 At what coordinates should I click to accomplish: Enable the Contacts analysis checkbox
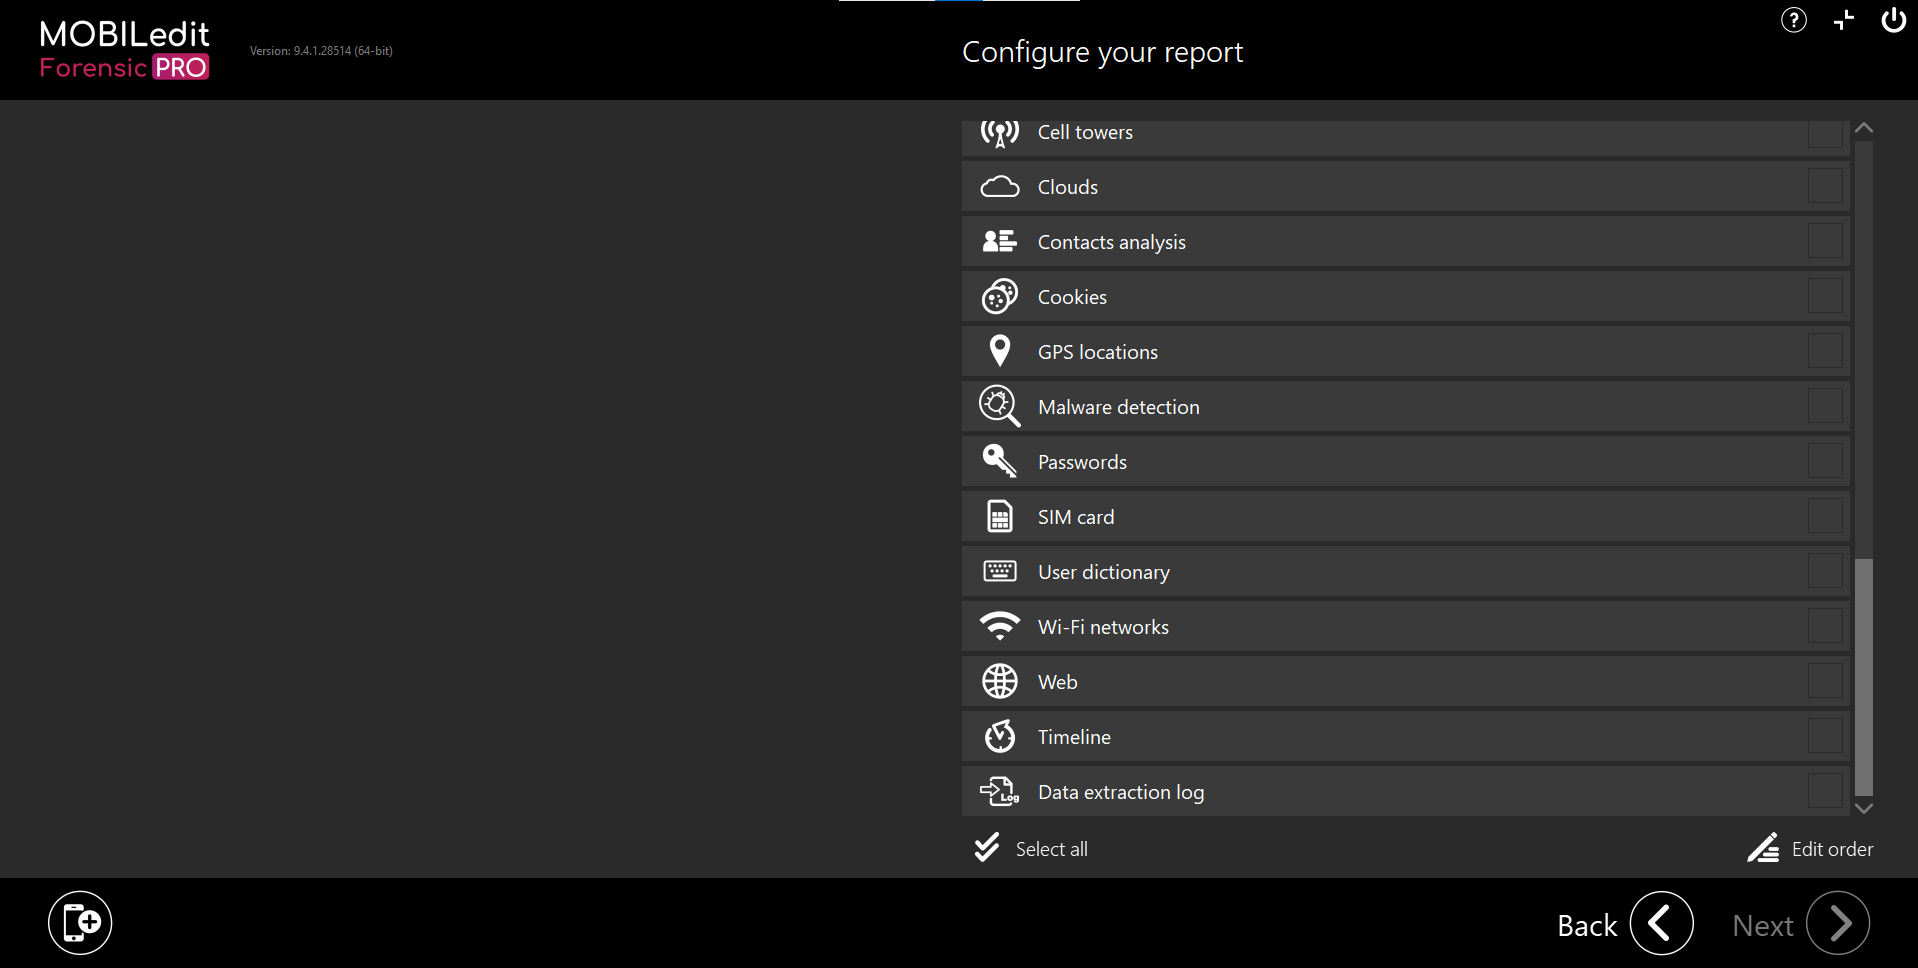pos(1824,241)
